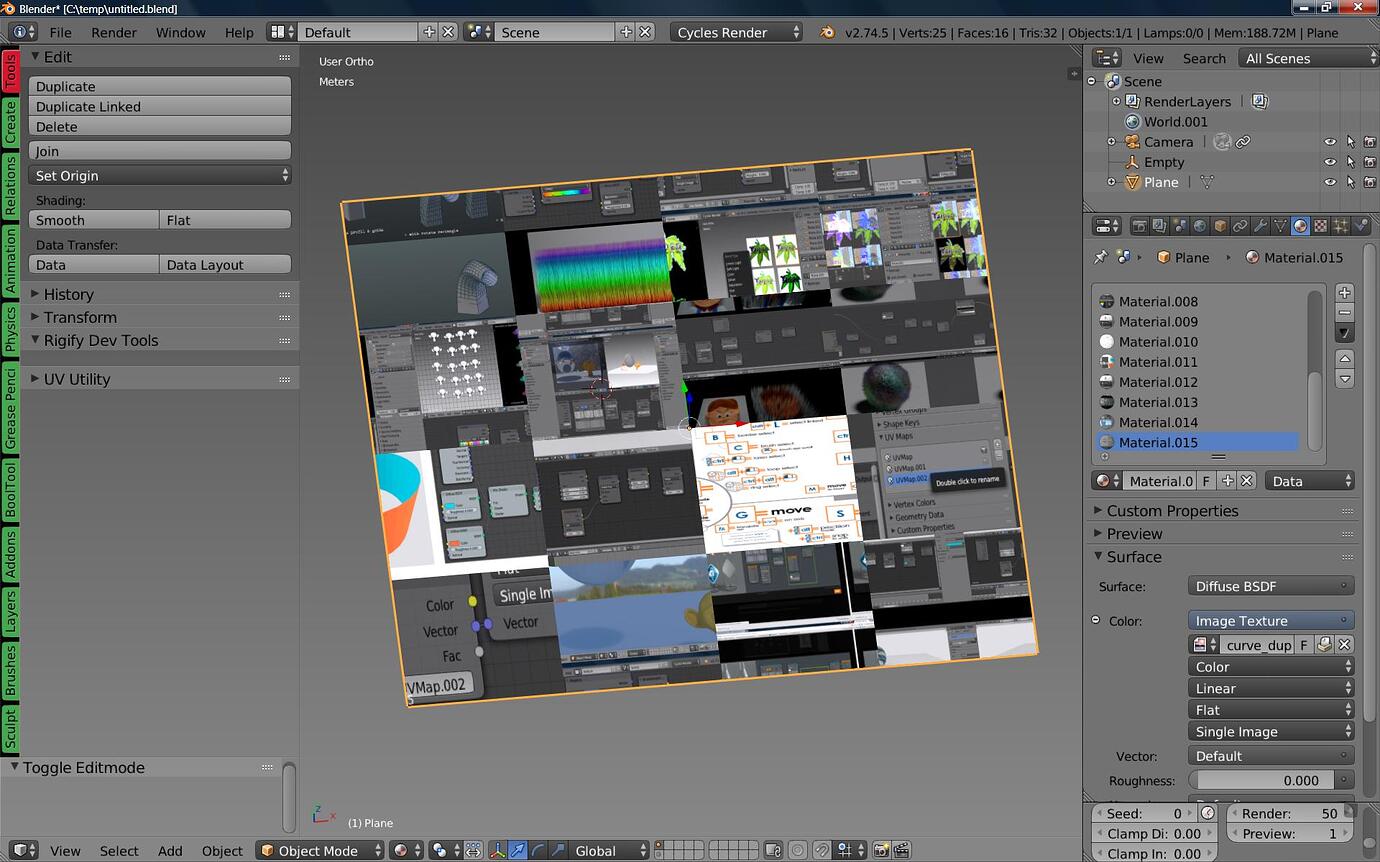Open the Object Data tab (triangle mesh)

coord(1280,226)
